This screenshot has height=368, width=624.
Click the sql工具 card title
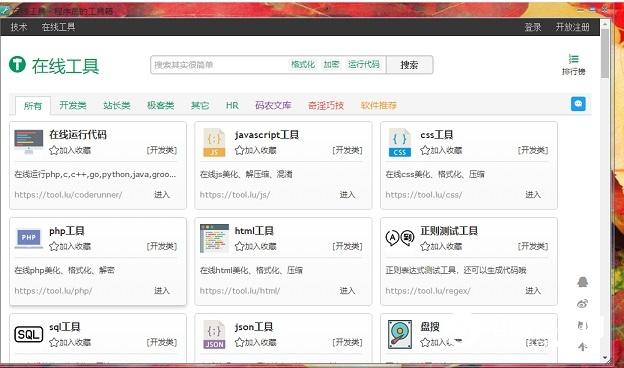point(65,327)
